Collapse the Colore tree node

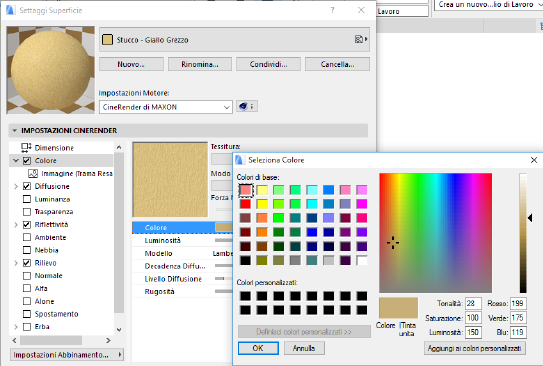click(x=16, y=161)
